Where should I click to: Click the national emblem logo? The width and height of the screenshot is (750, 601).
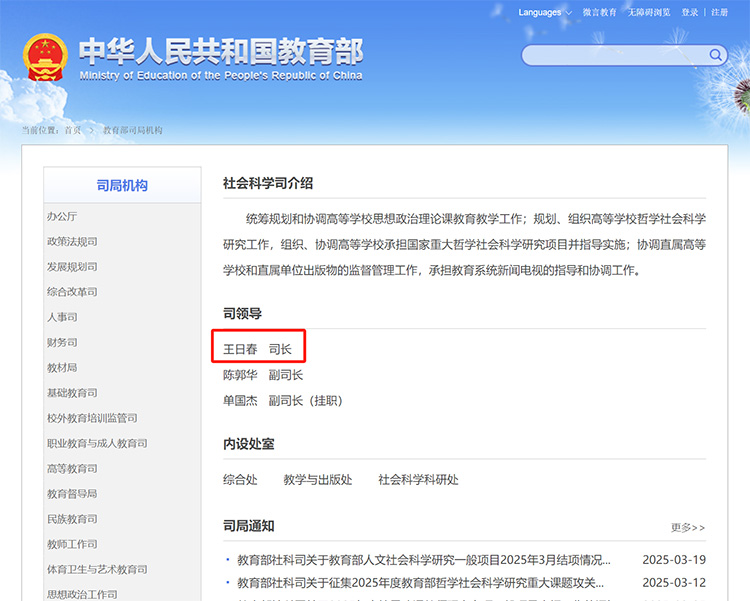pyautogui.click(x=44, y=57)
